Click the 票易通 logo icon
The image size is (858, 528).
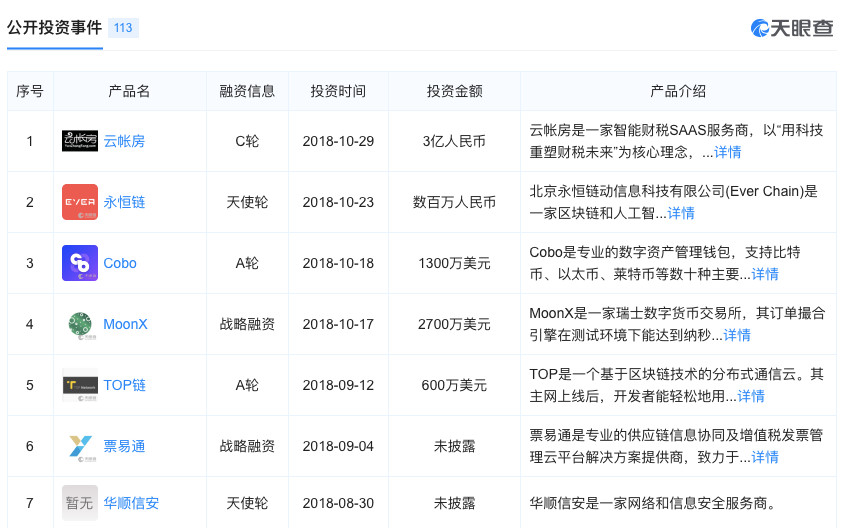click(80, 446)
